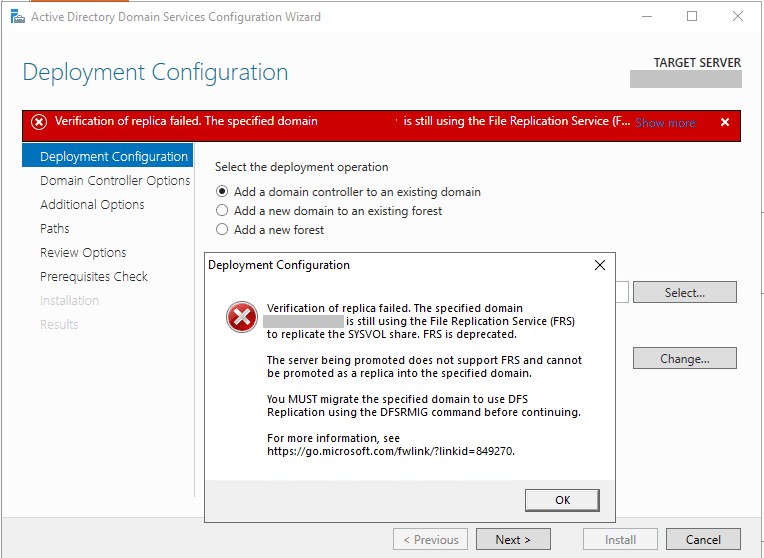Click the TARGET SERVER label
Viewport: 764px width, 558px height.
point(697,62)
